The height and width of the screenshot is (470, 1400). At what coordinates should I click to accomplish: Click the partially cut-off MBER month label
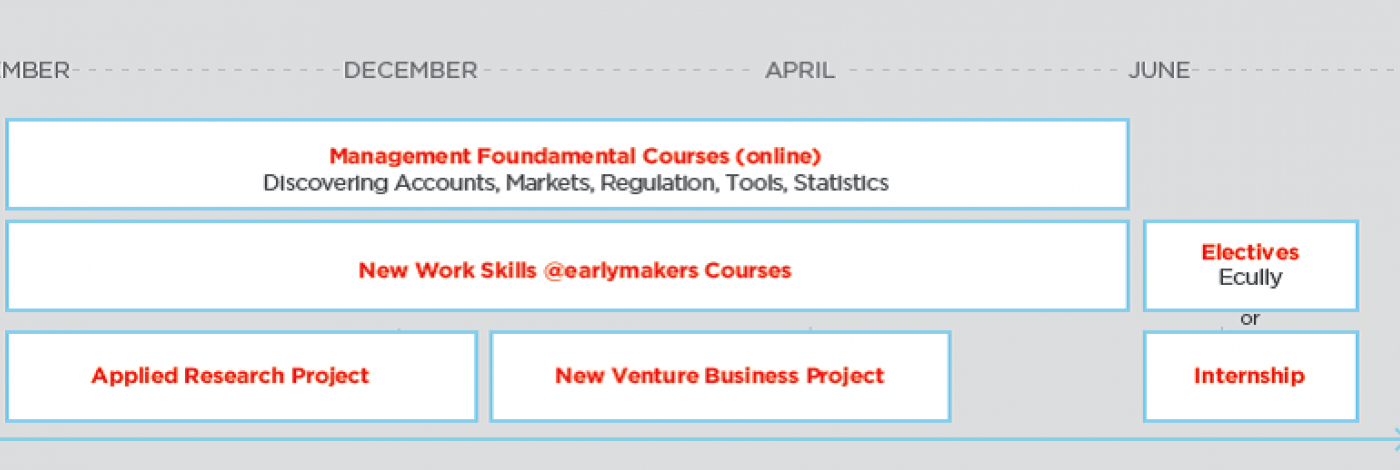point(34,70)
